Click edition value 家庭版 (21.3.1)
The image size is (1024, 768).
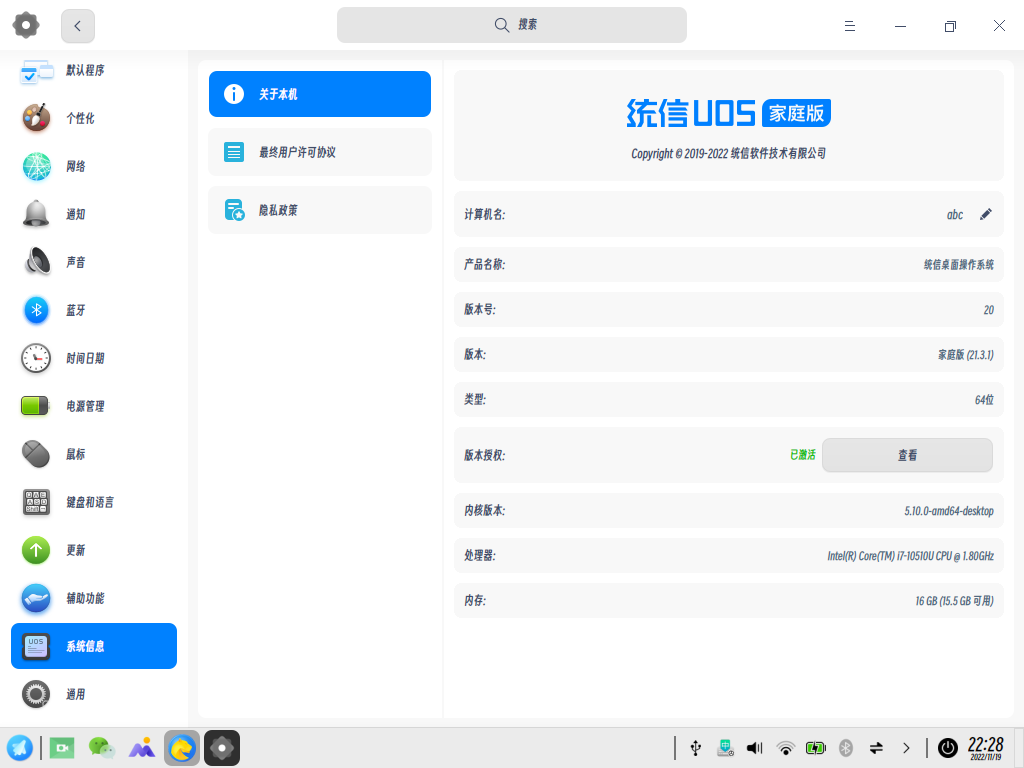tap(966, 355)
